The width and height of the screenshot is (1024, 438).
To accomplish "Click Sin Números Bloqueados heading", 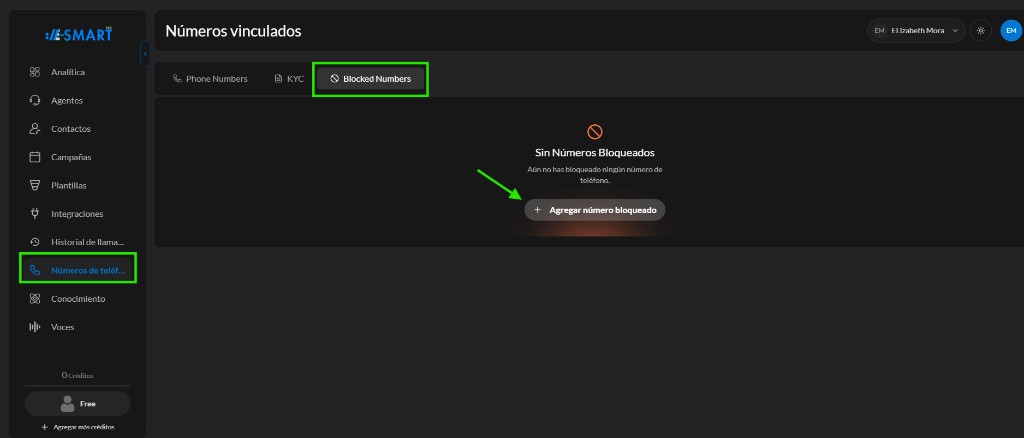I will coord(595,153).
